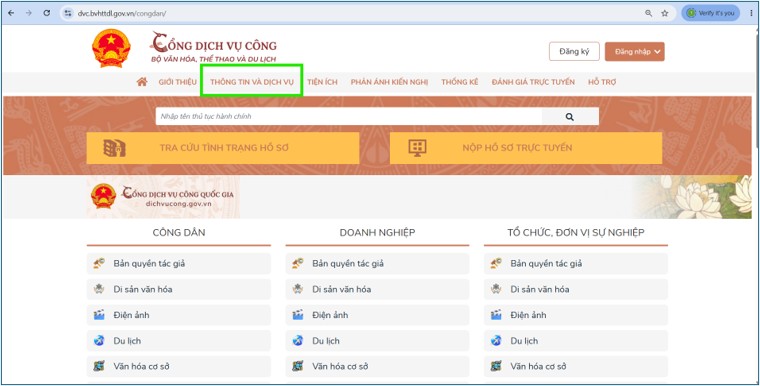Click the dossier lookup building icon
The height and width of the screenshot is (386, 760).
pos(115,148)
